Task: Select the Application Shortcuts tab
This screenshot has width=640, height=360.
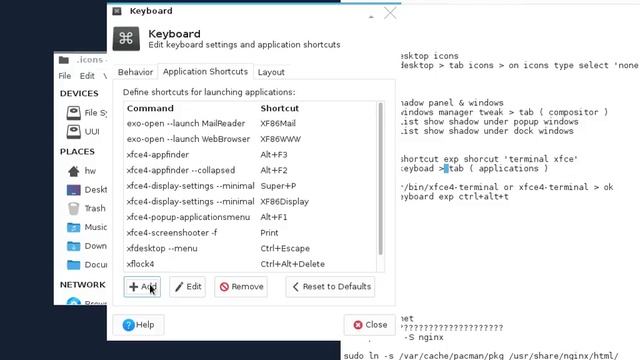Action: point(205,71)
